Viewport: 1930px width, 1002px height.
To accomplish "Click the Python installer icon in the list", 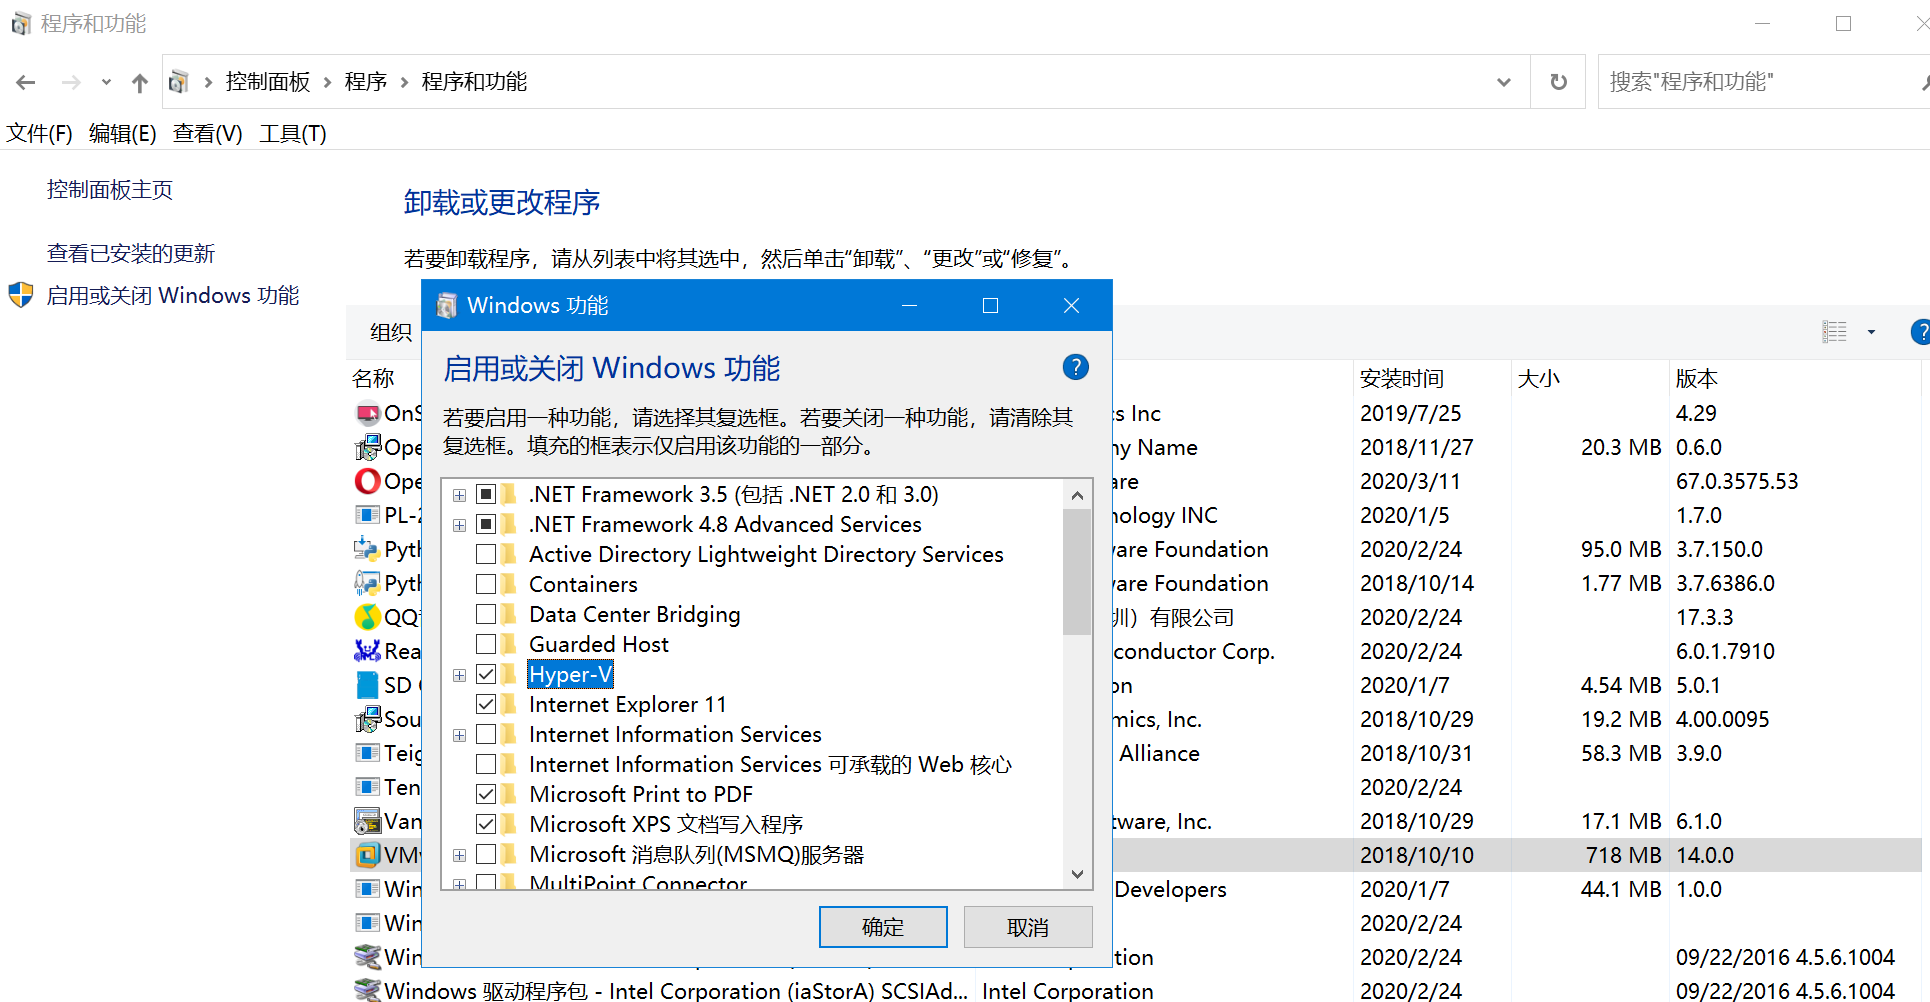I will (368, 549).
